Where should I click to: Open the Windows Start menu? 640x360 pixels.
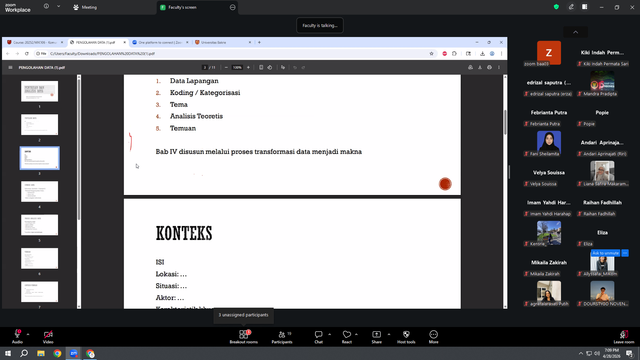point(8,353)
